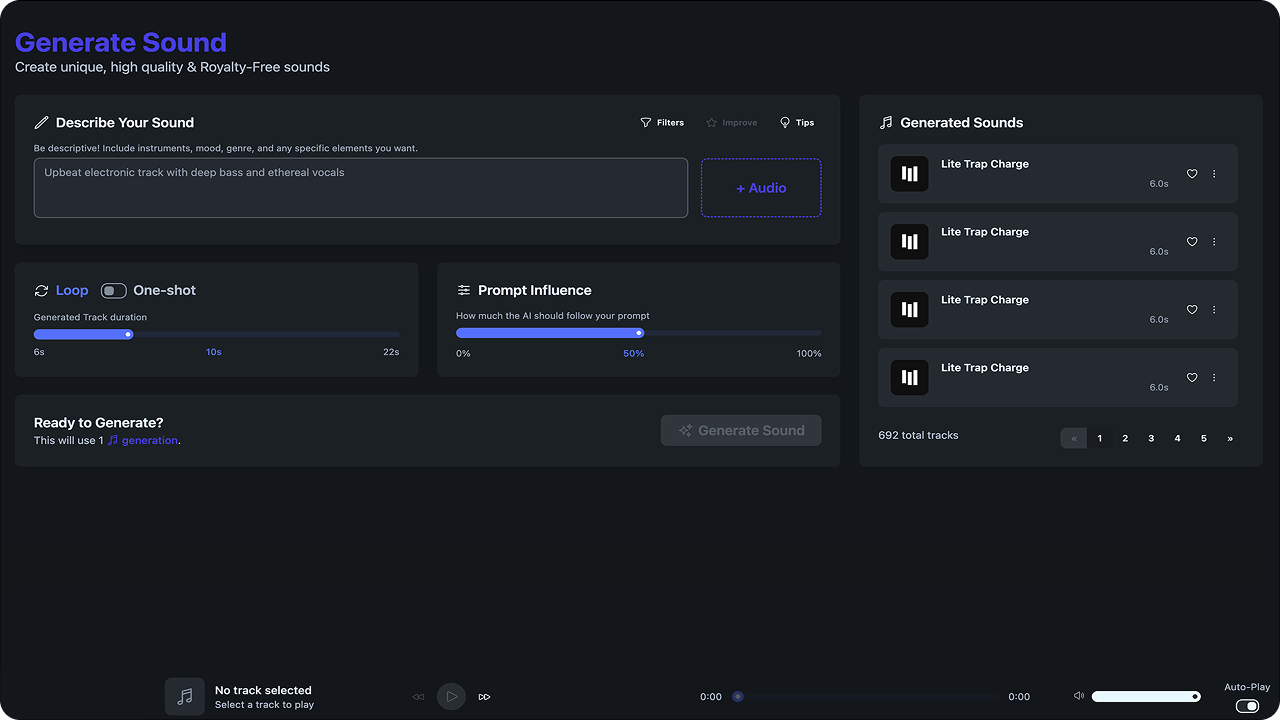The height and width of the screenshot is (720, 1280).
Task: Click the speaker volume icon
Action: (x=1078, y=696)
